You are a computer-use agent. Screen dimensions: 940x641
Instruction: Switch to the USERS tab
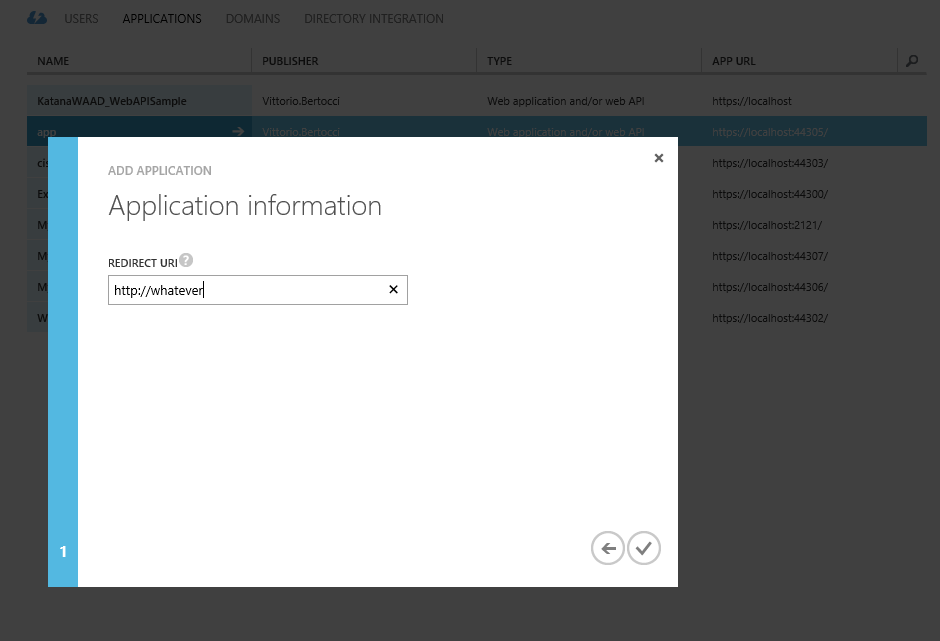point(81,19)
